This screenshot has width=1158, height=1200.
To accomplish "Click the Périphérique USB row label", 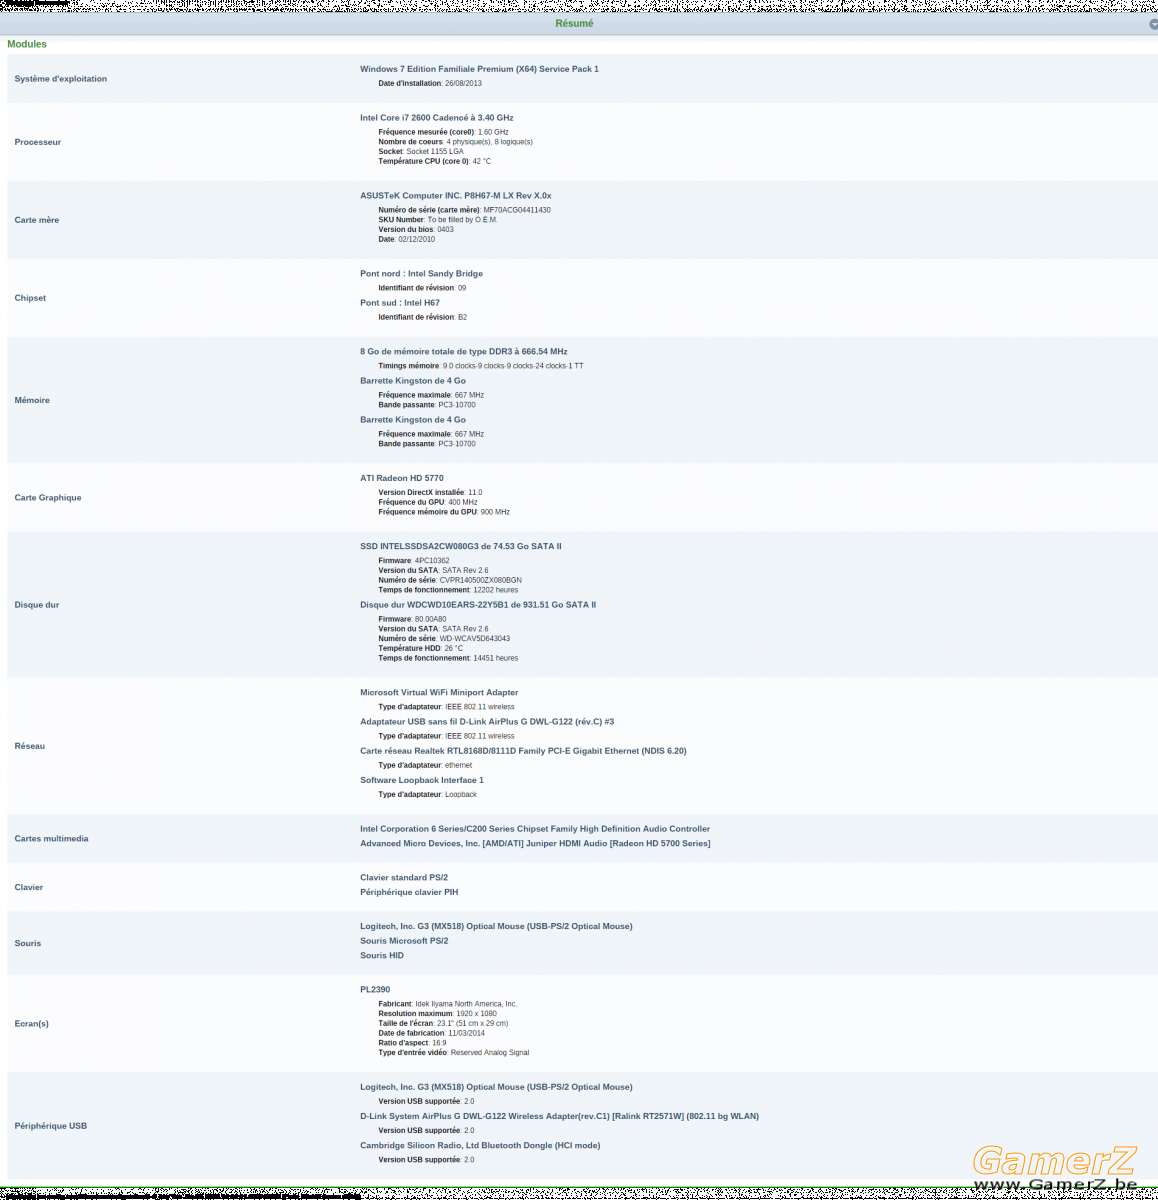I will click(51, 1126).
